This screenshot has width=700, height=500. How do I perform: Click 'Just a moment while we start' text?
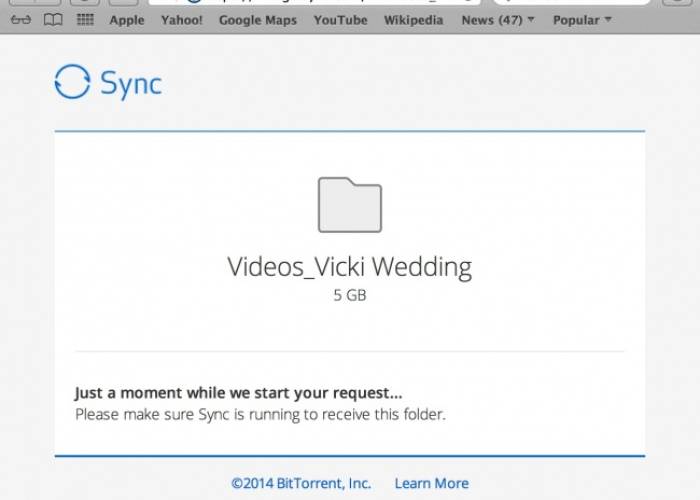(238, 393)
